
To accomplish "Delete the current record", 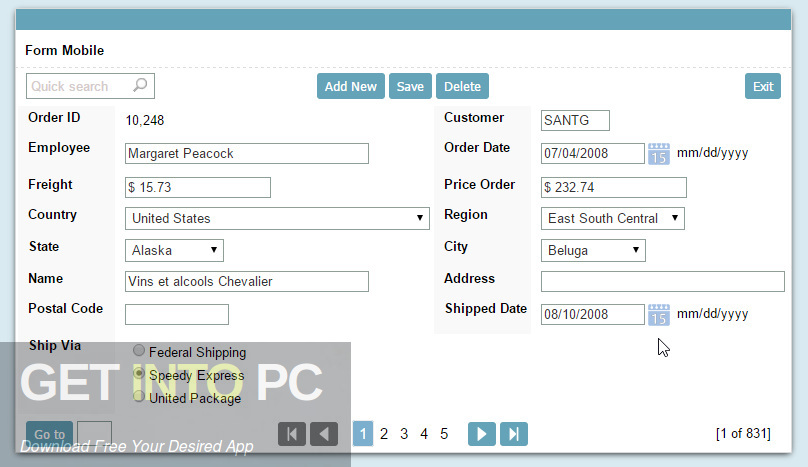I will (x=462, y=86).
